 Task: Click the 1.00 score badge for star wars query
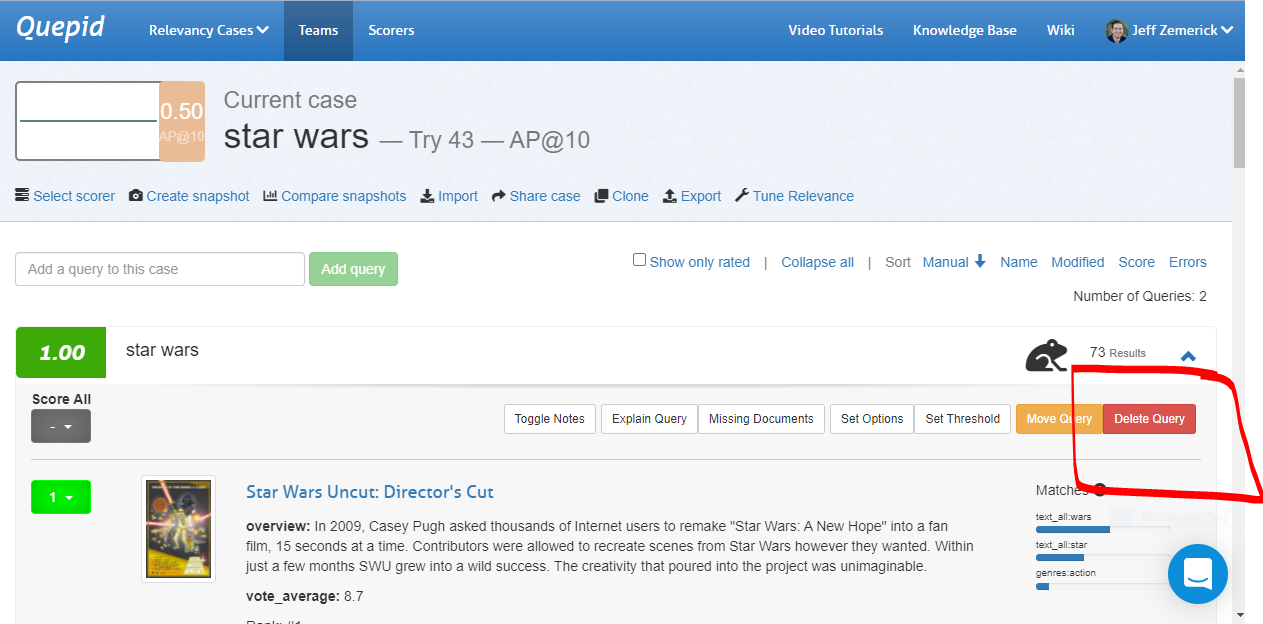pyautogui.click(x=61, y=353)
